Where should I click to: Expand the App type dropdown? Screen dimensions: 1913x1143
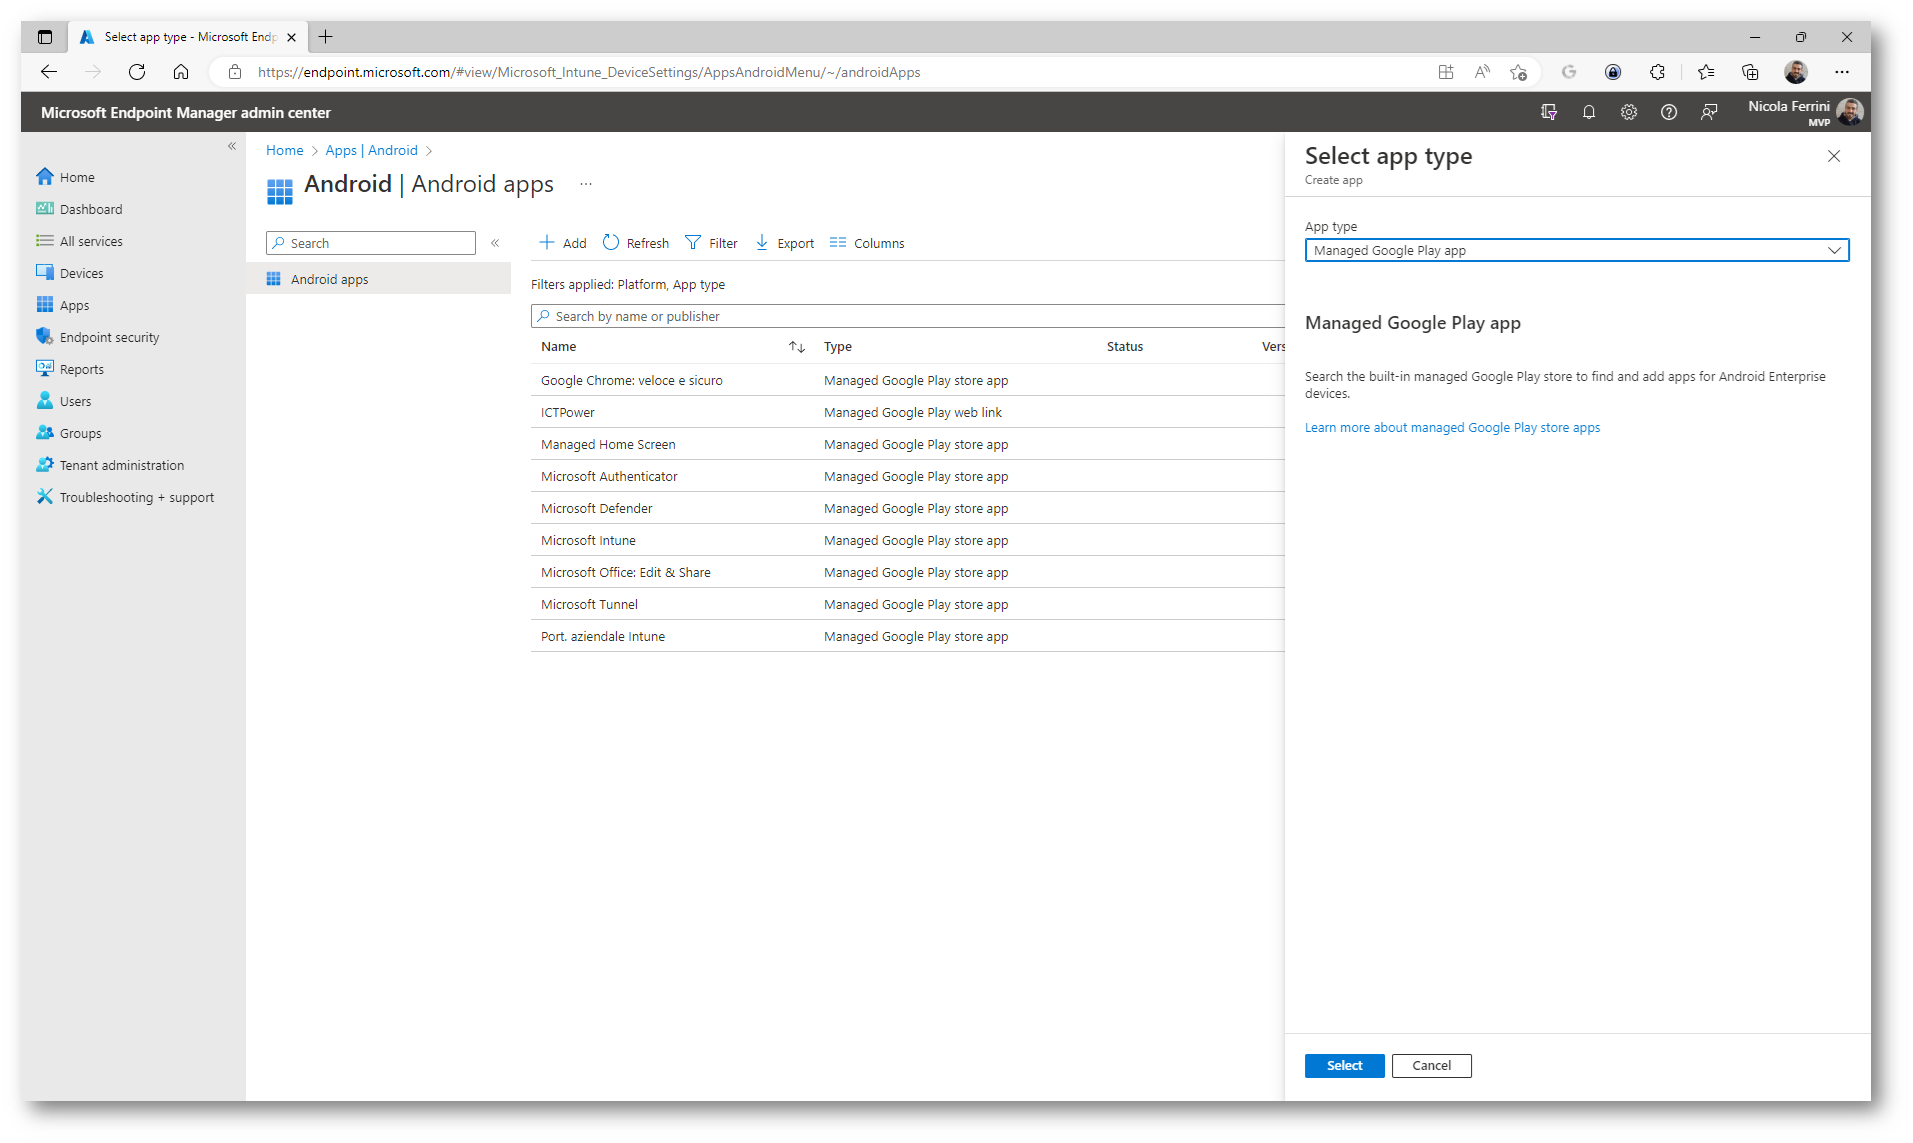[1577, 250]
